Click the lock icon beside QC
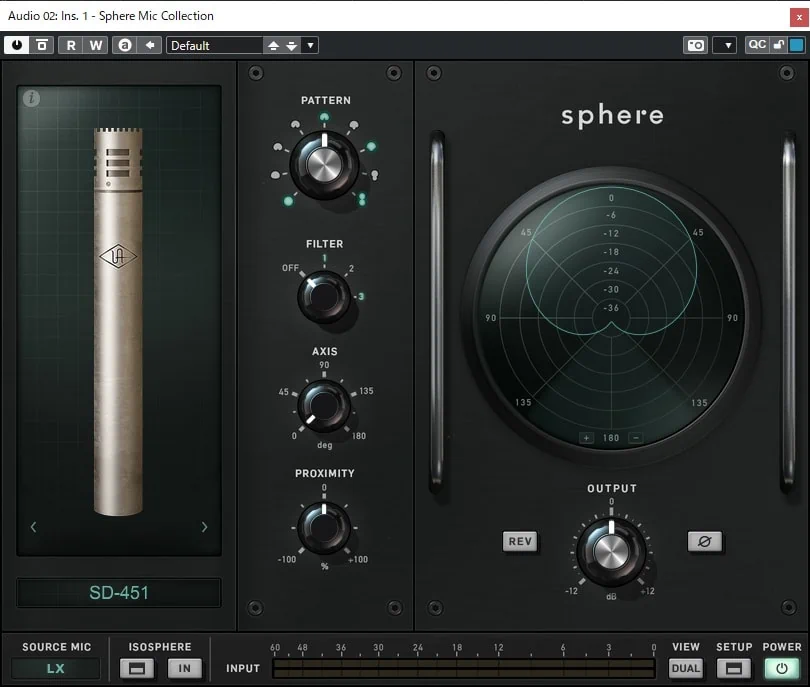The image size is (810, 687). coord(777,45)
